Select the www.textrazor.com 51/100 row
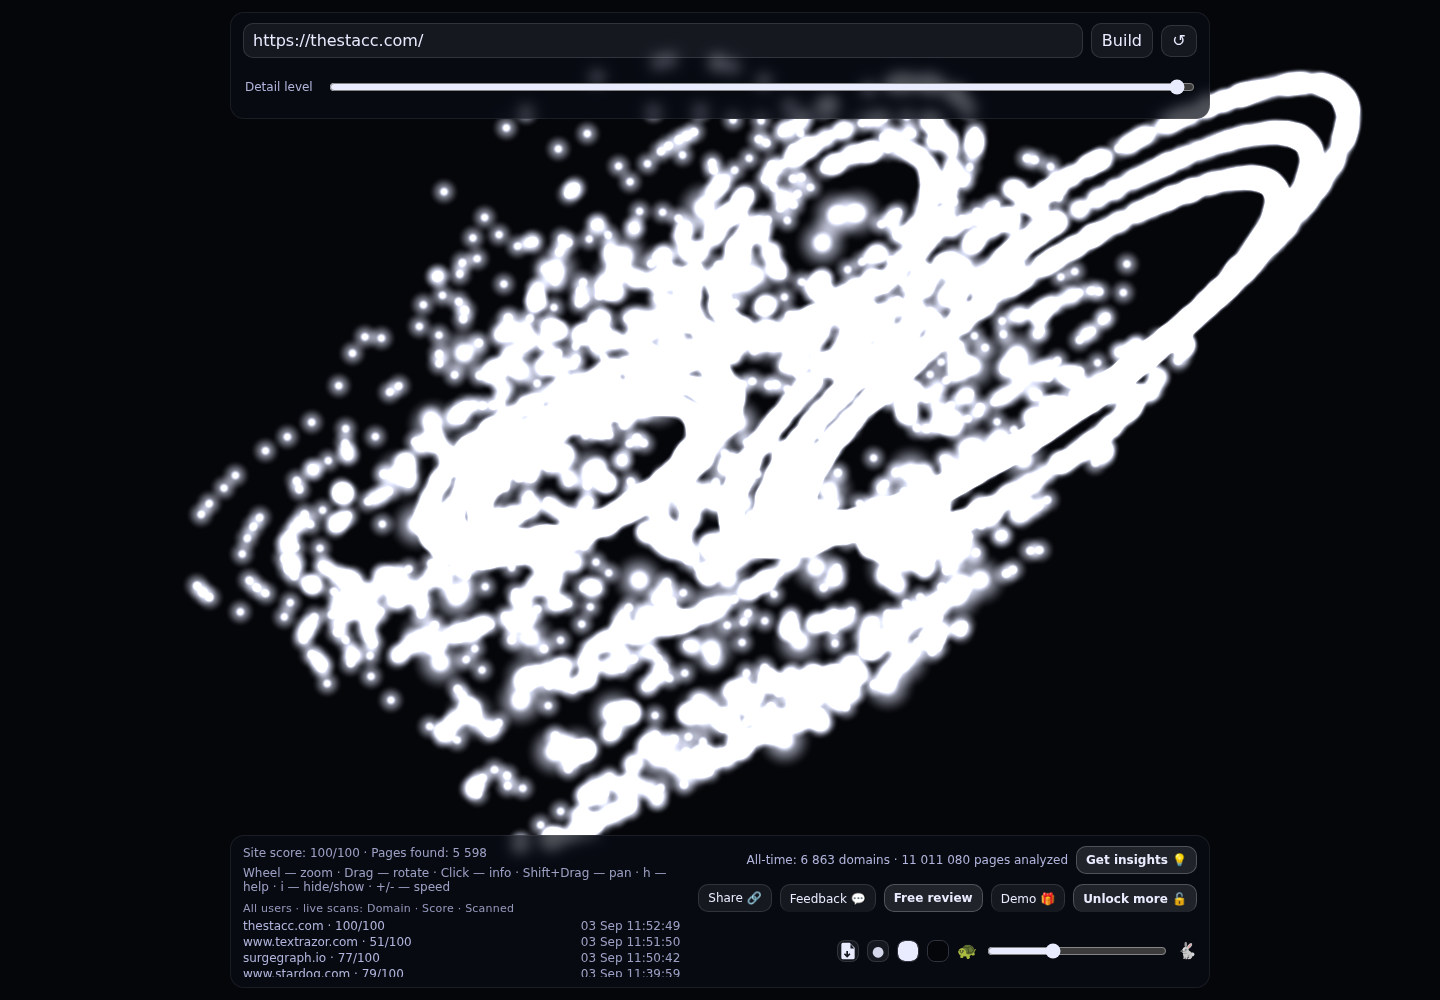 click(461, 942)
